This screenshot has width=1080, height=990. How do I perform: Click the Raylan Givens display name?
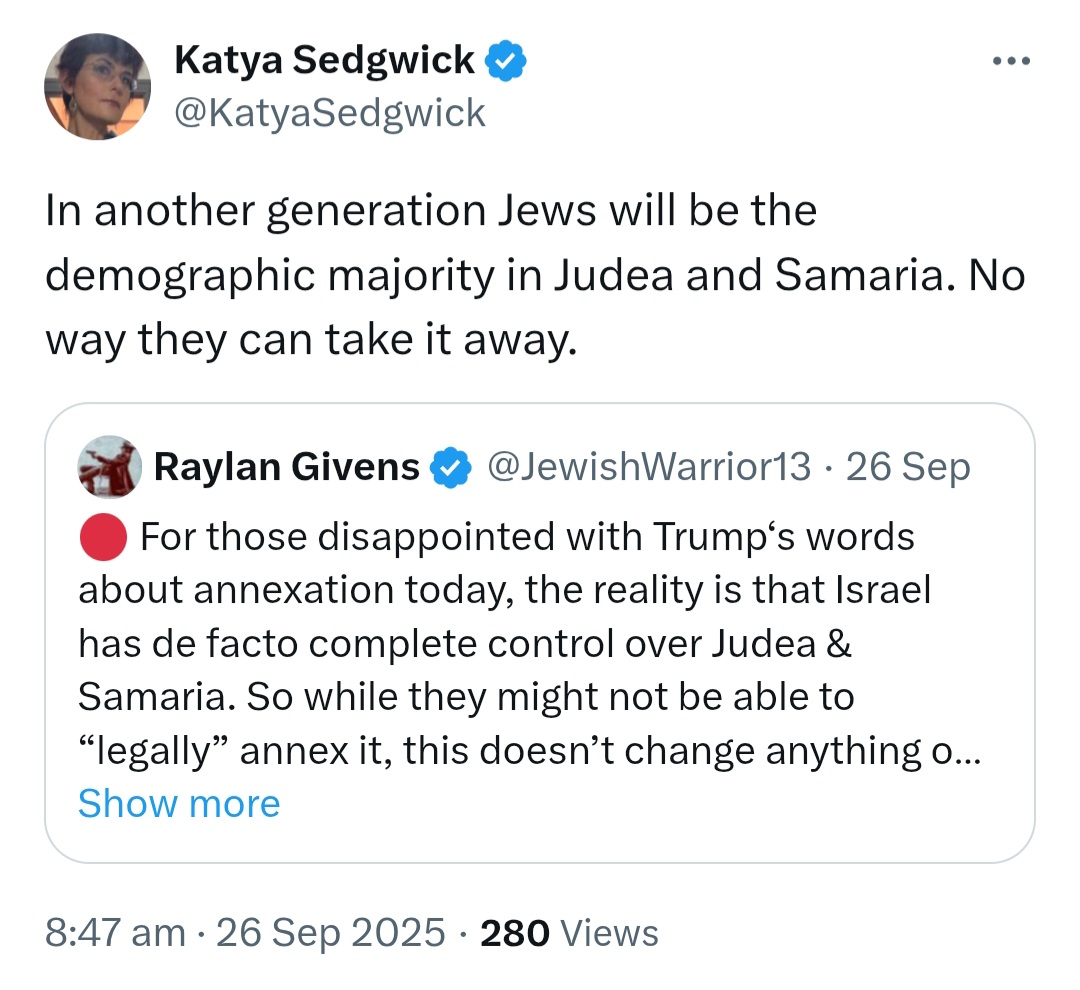pos(287,467)
